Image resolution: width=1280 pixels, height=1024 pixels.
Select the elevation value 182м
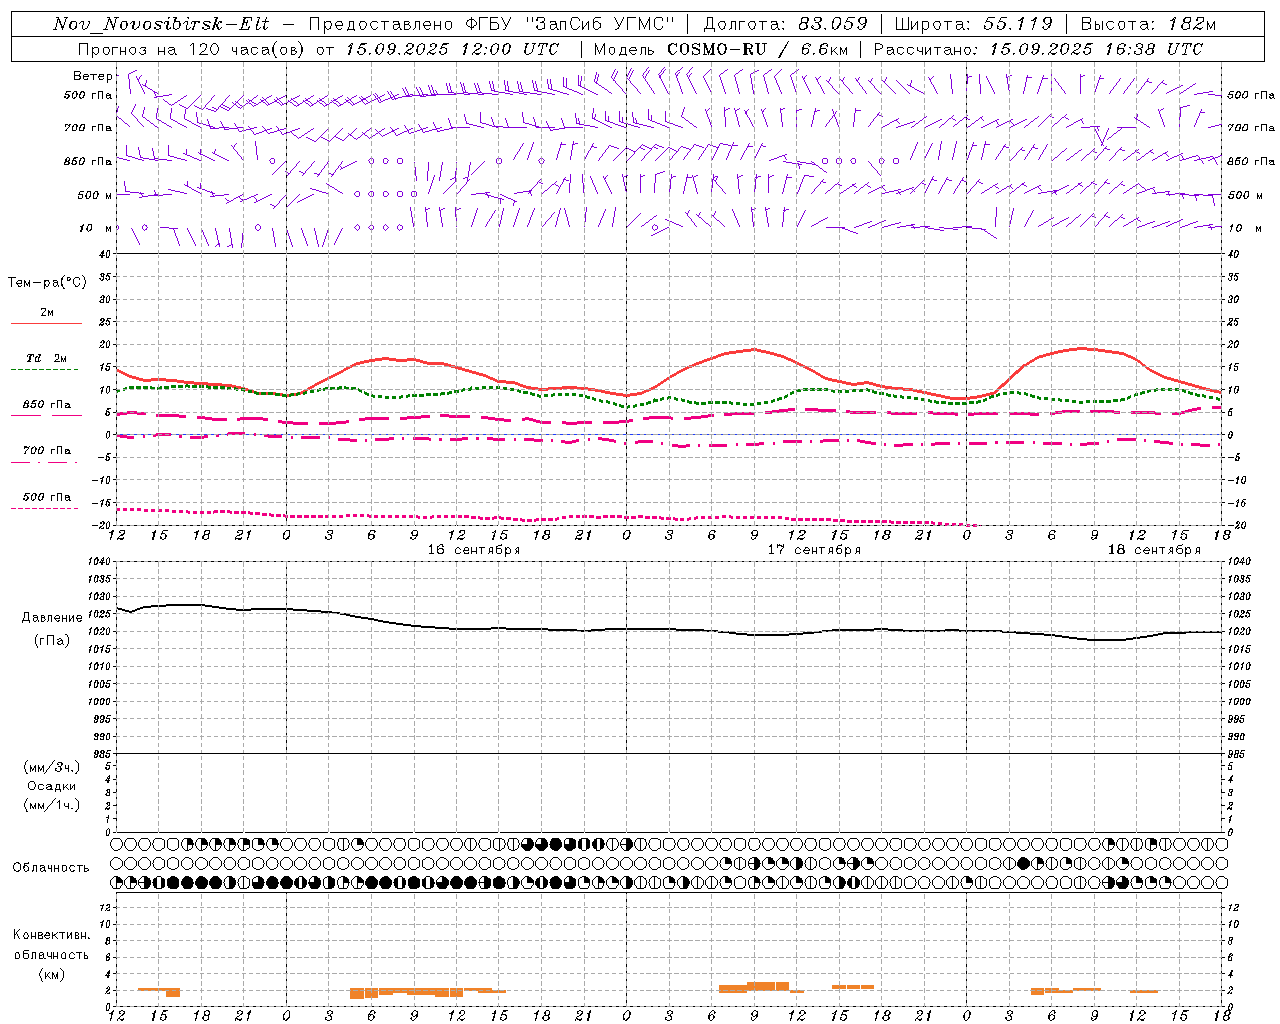point(1190,24)
